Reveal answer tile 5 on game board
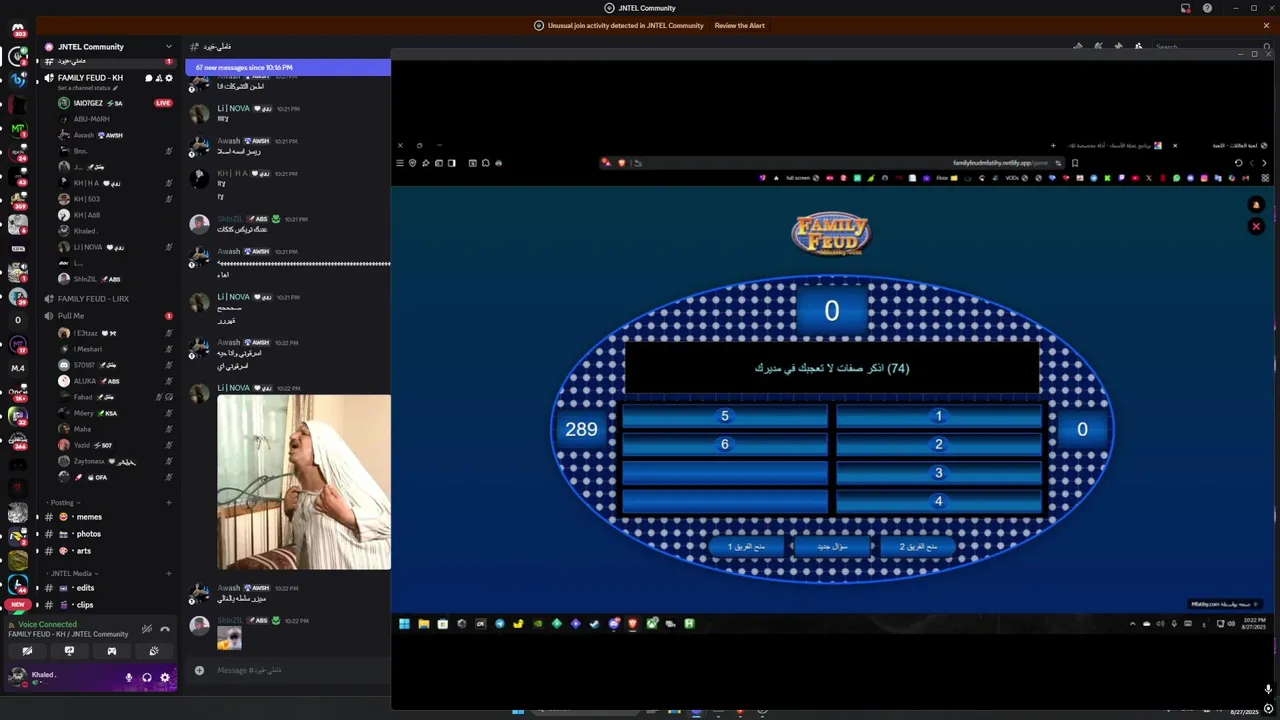 pyautogui.click(x=725, y=416)
